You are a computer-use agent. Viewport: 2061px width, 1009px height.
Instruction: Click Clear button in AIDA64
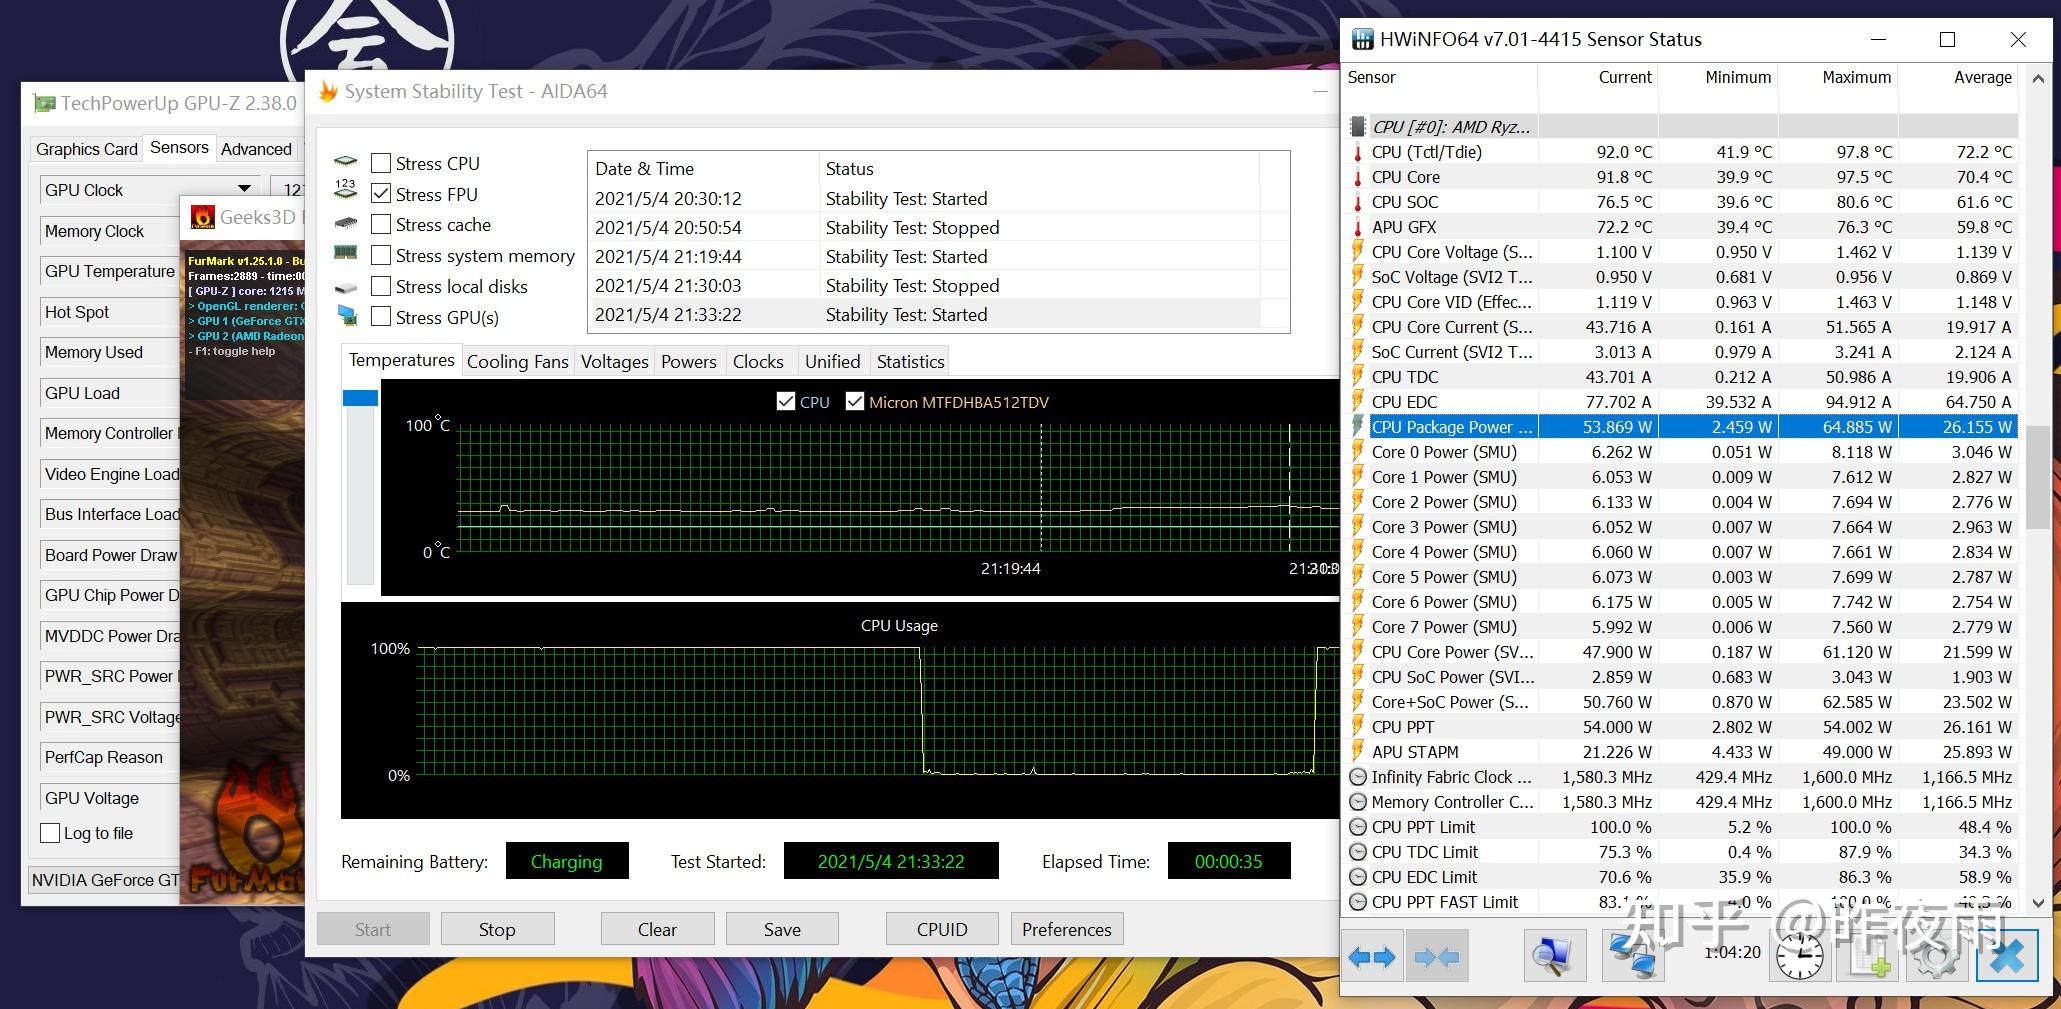[x=657, y=929]
